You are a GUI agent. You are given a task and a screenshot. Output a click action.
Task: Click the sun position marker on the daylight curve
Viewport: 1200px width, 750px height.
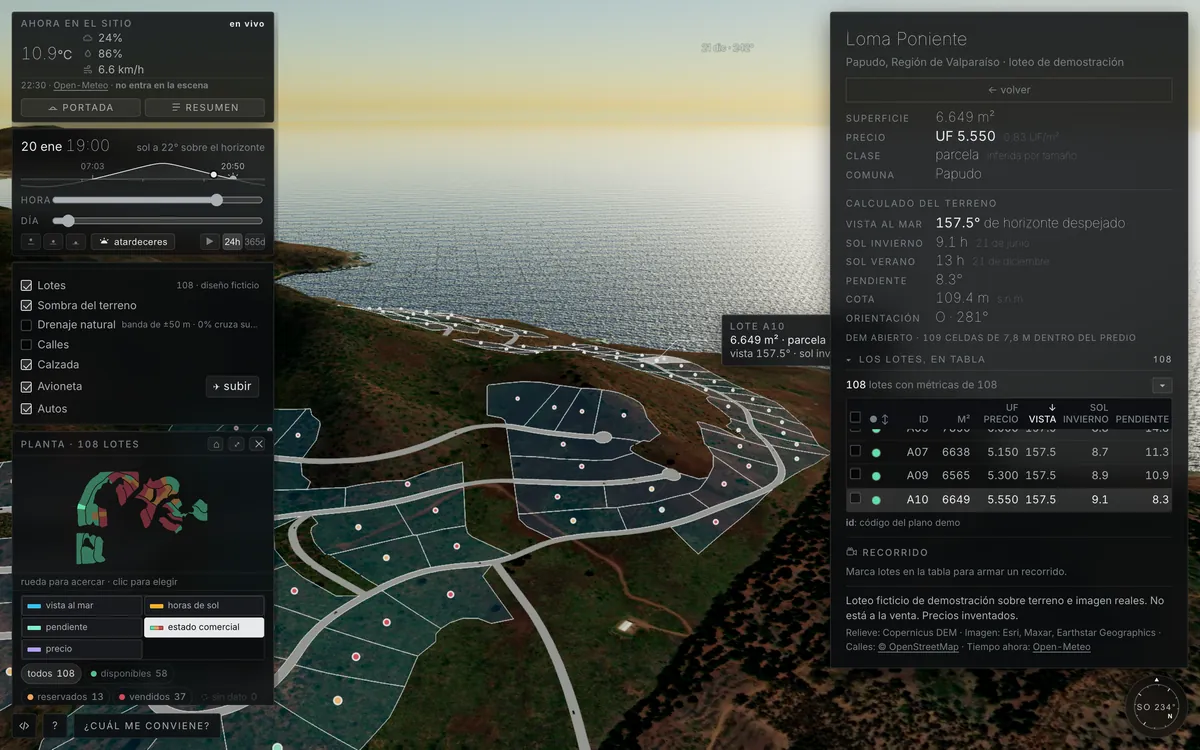pos(213,174)
